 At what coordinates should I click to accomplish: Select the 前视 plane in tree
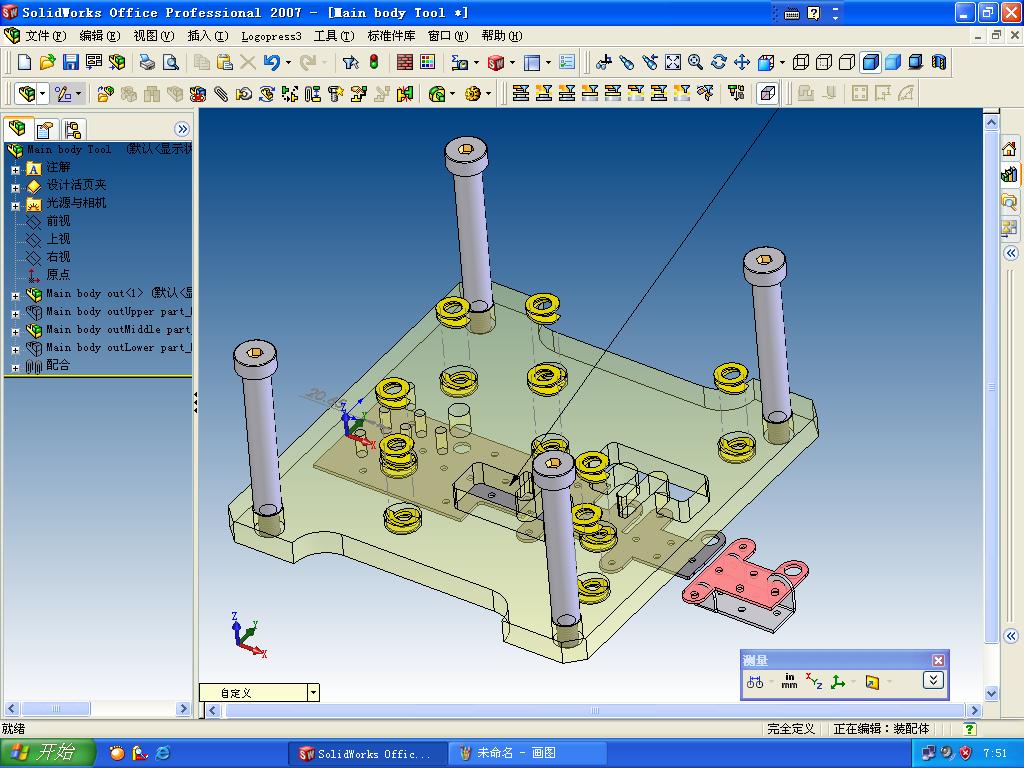(58, 221)
